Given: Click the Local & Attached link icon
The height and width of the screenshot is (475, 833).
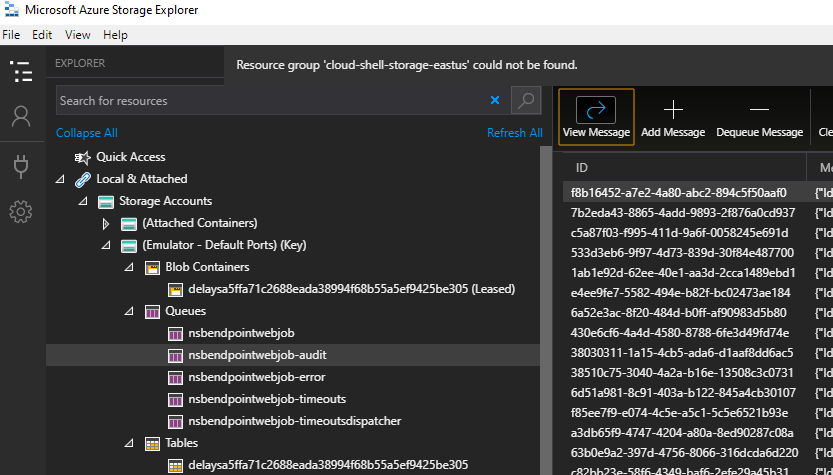Looking at the screenshot, I should pos(82,180).
